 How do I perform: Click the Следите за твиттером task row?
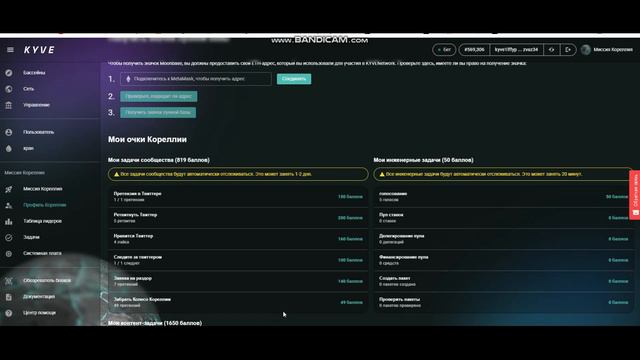(x=238, y=260)
